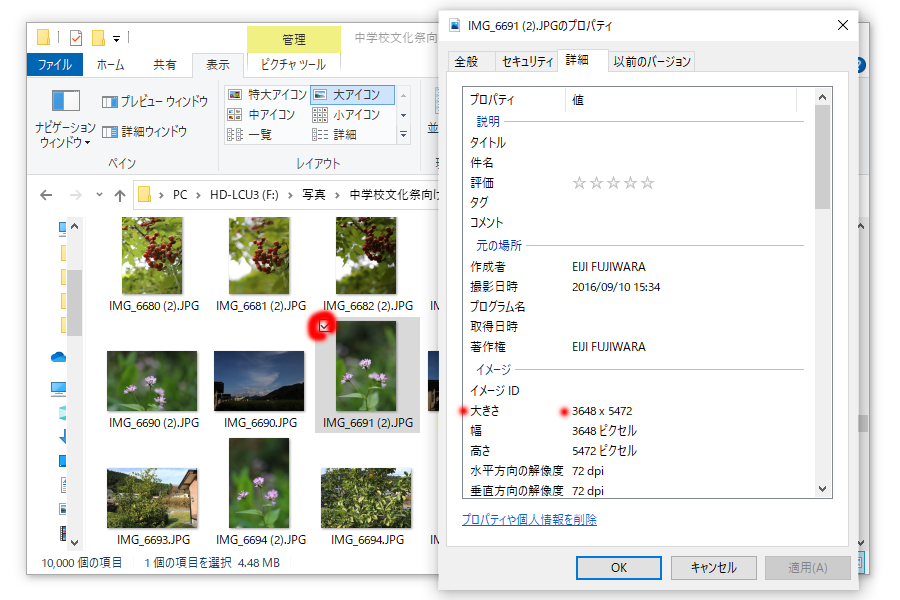900x600 pixels.
Task: Click PC in the address bar
Action: [180, 195]
